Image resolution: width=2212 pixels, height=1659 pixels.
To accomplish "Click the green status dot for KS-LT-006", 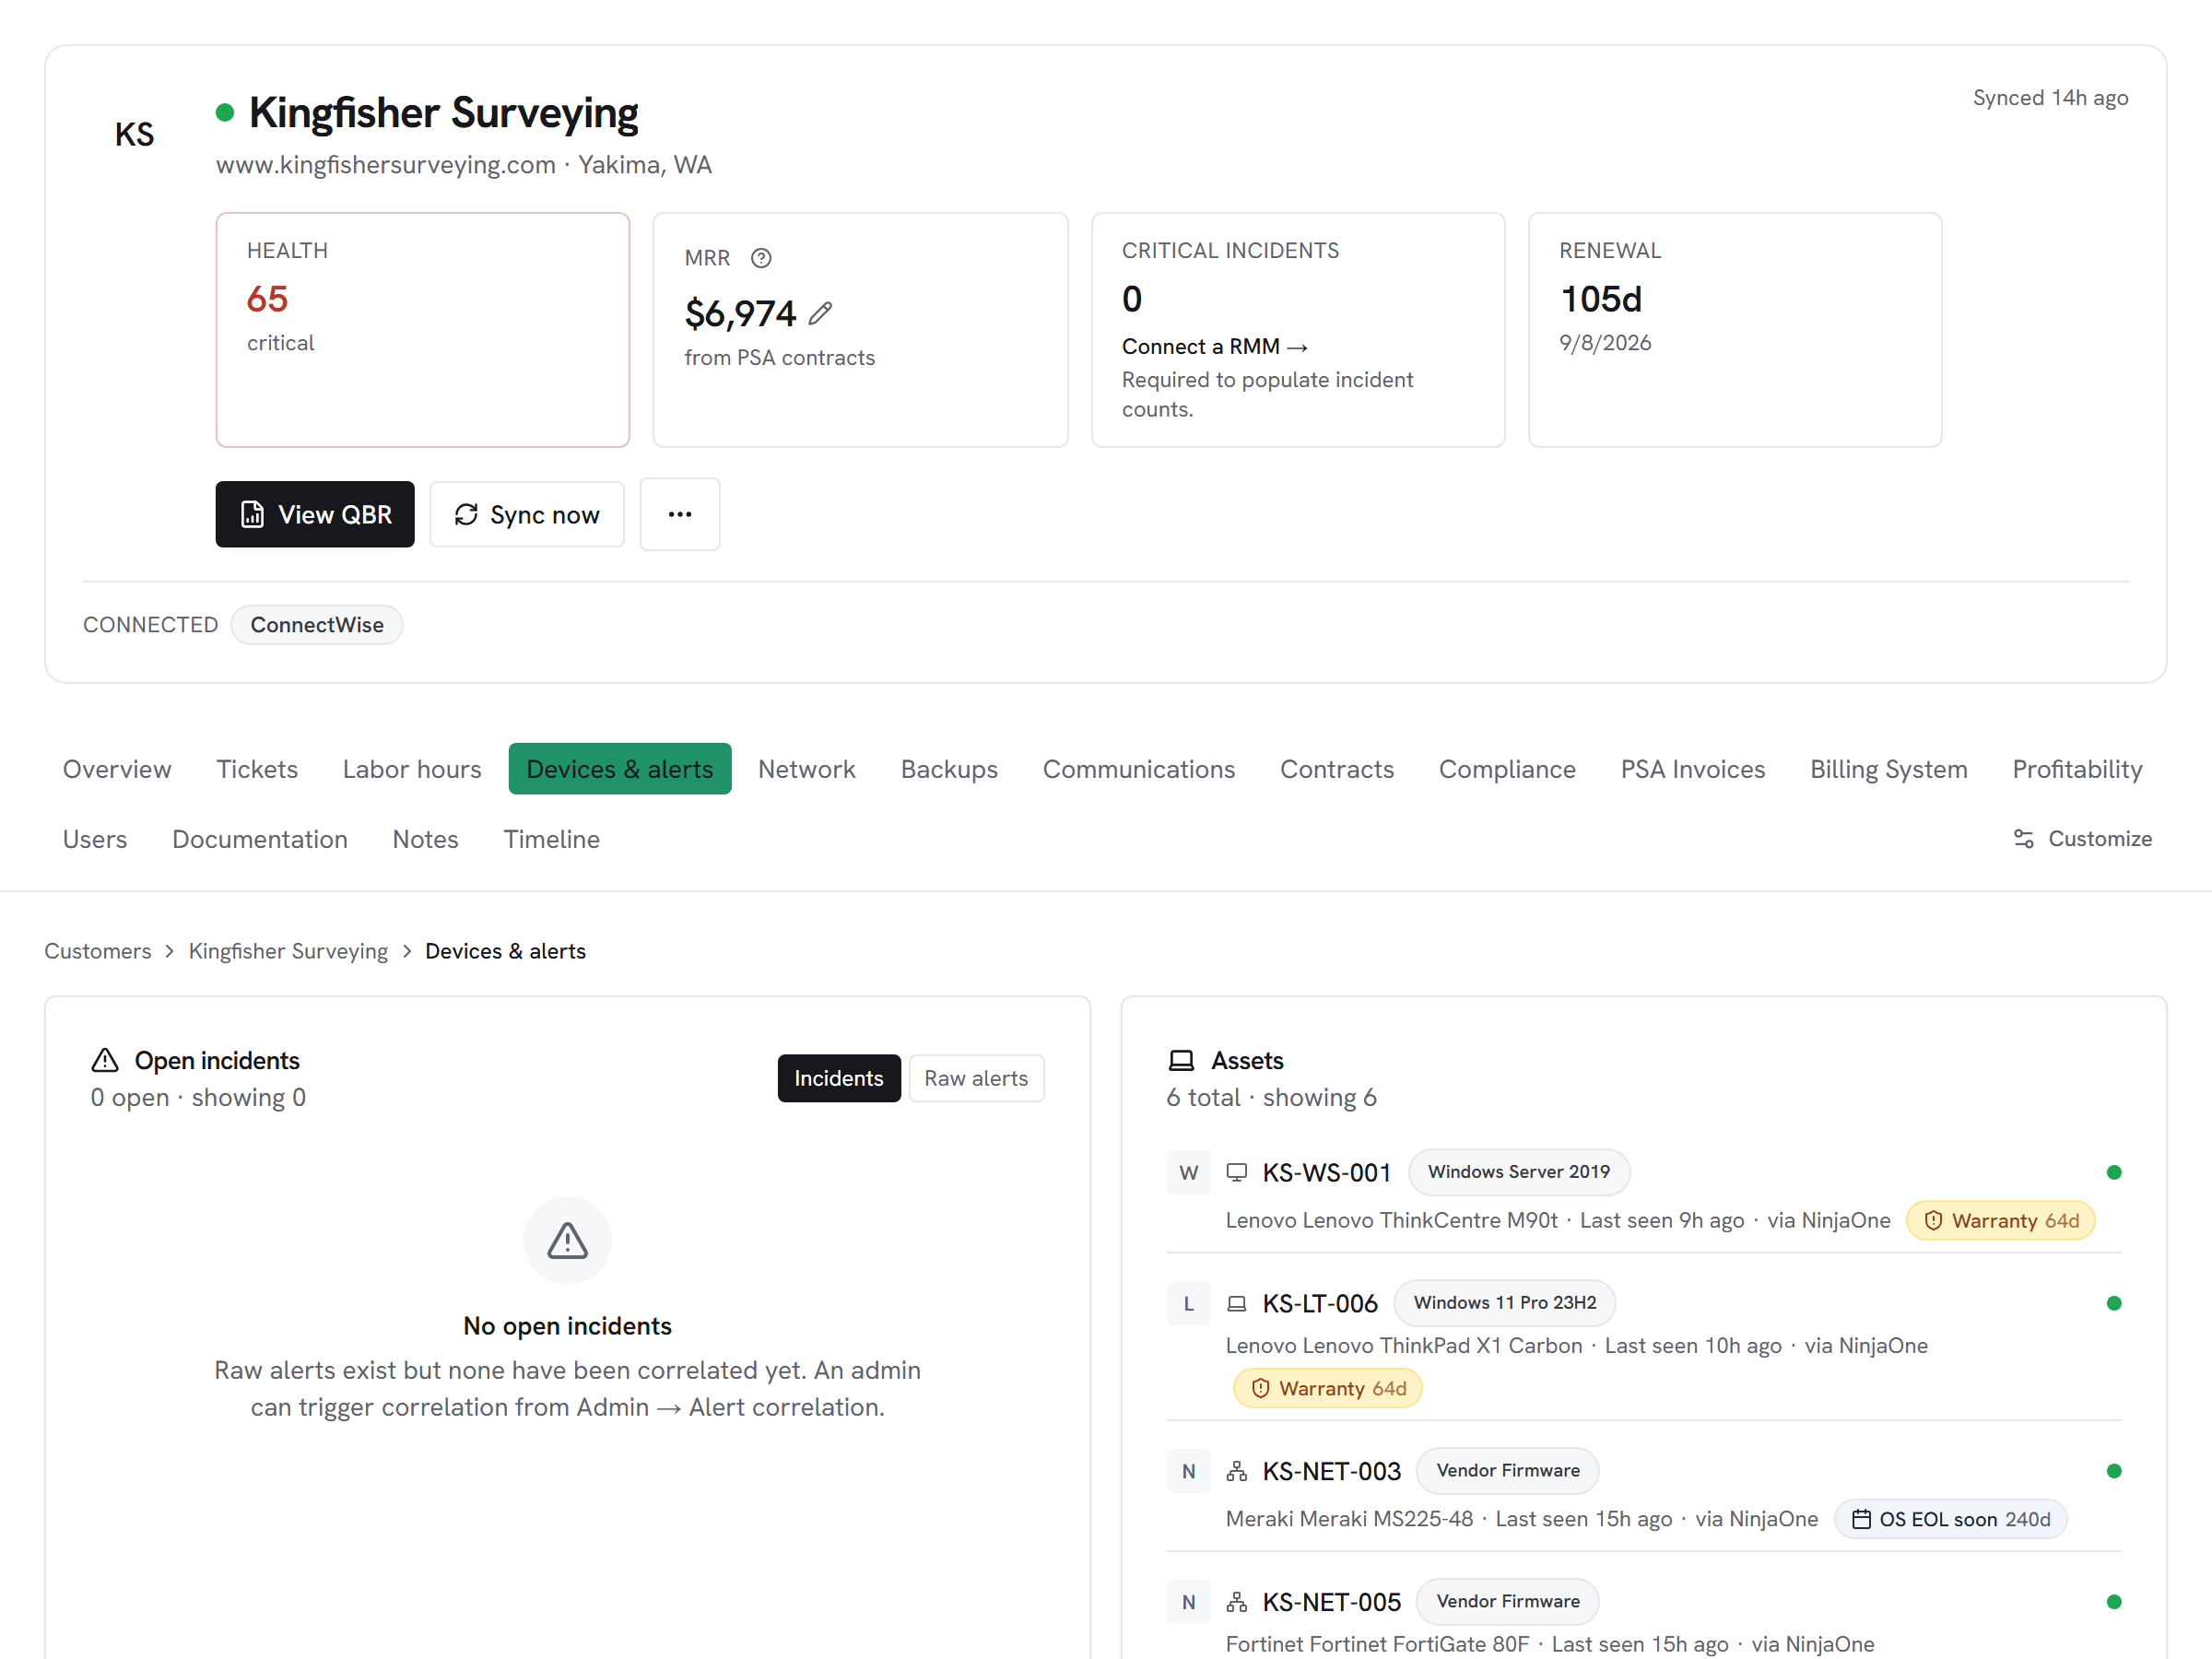I will click(2113, 1303).
